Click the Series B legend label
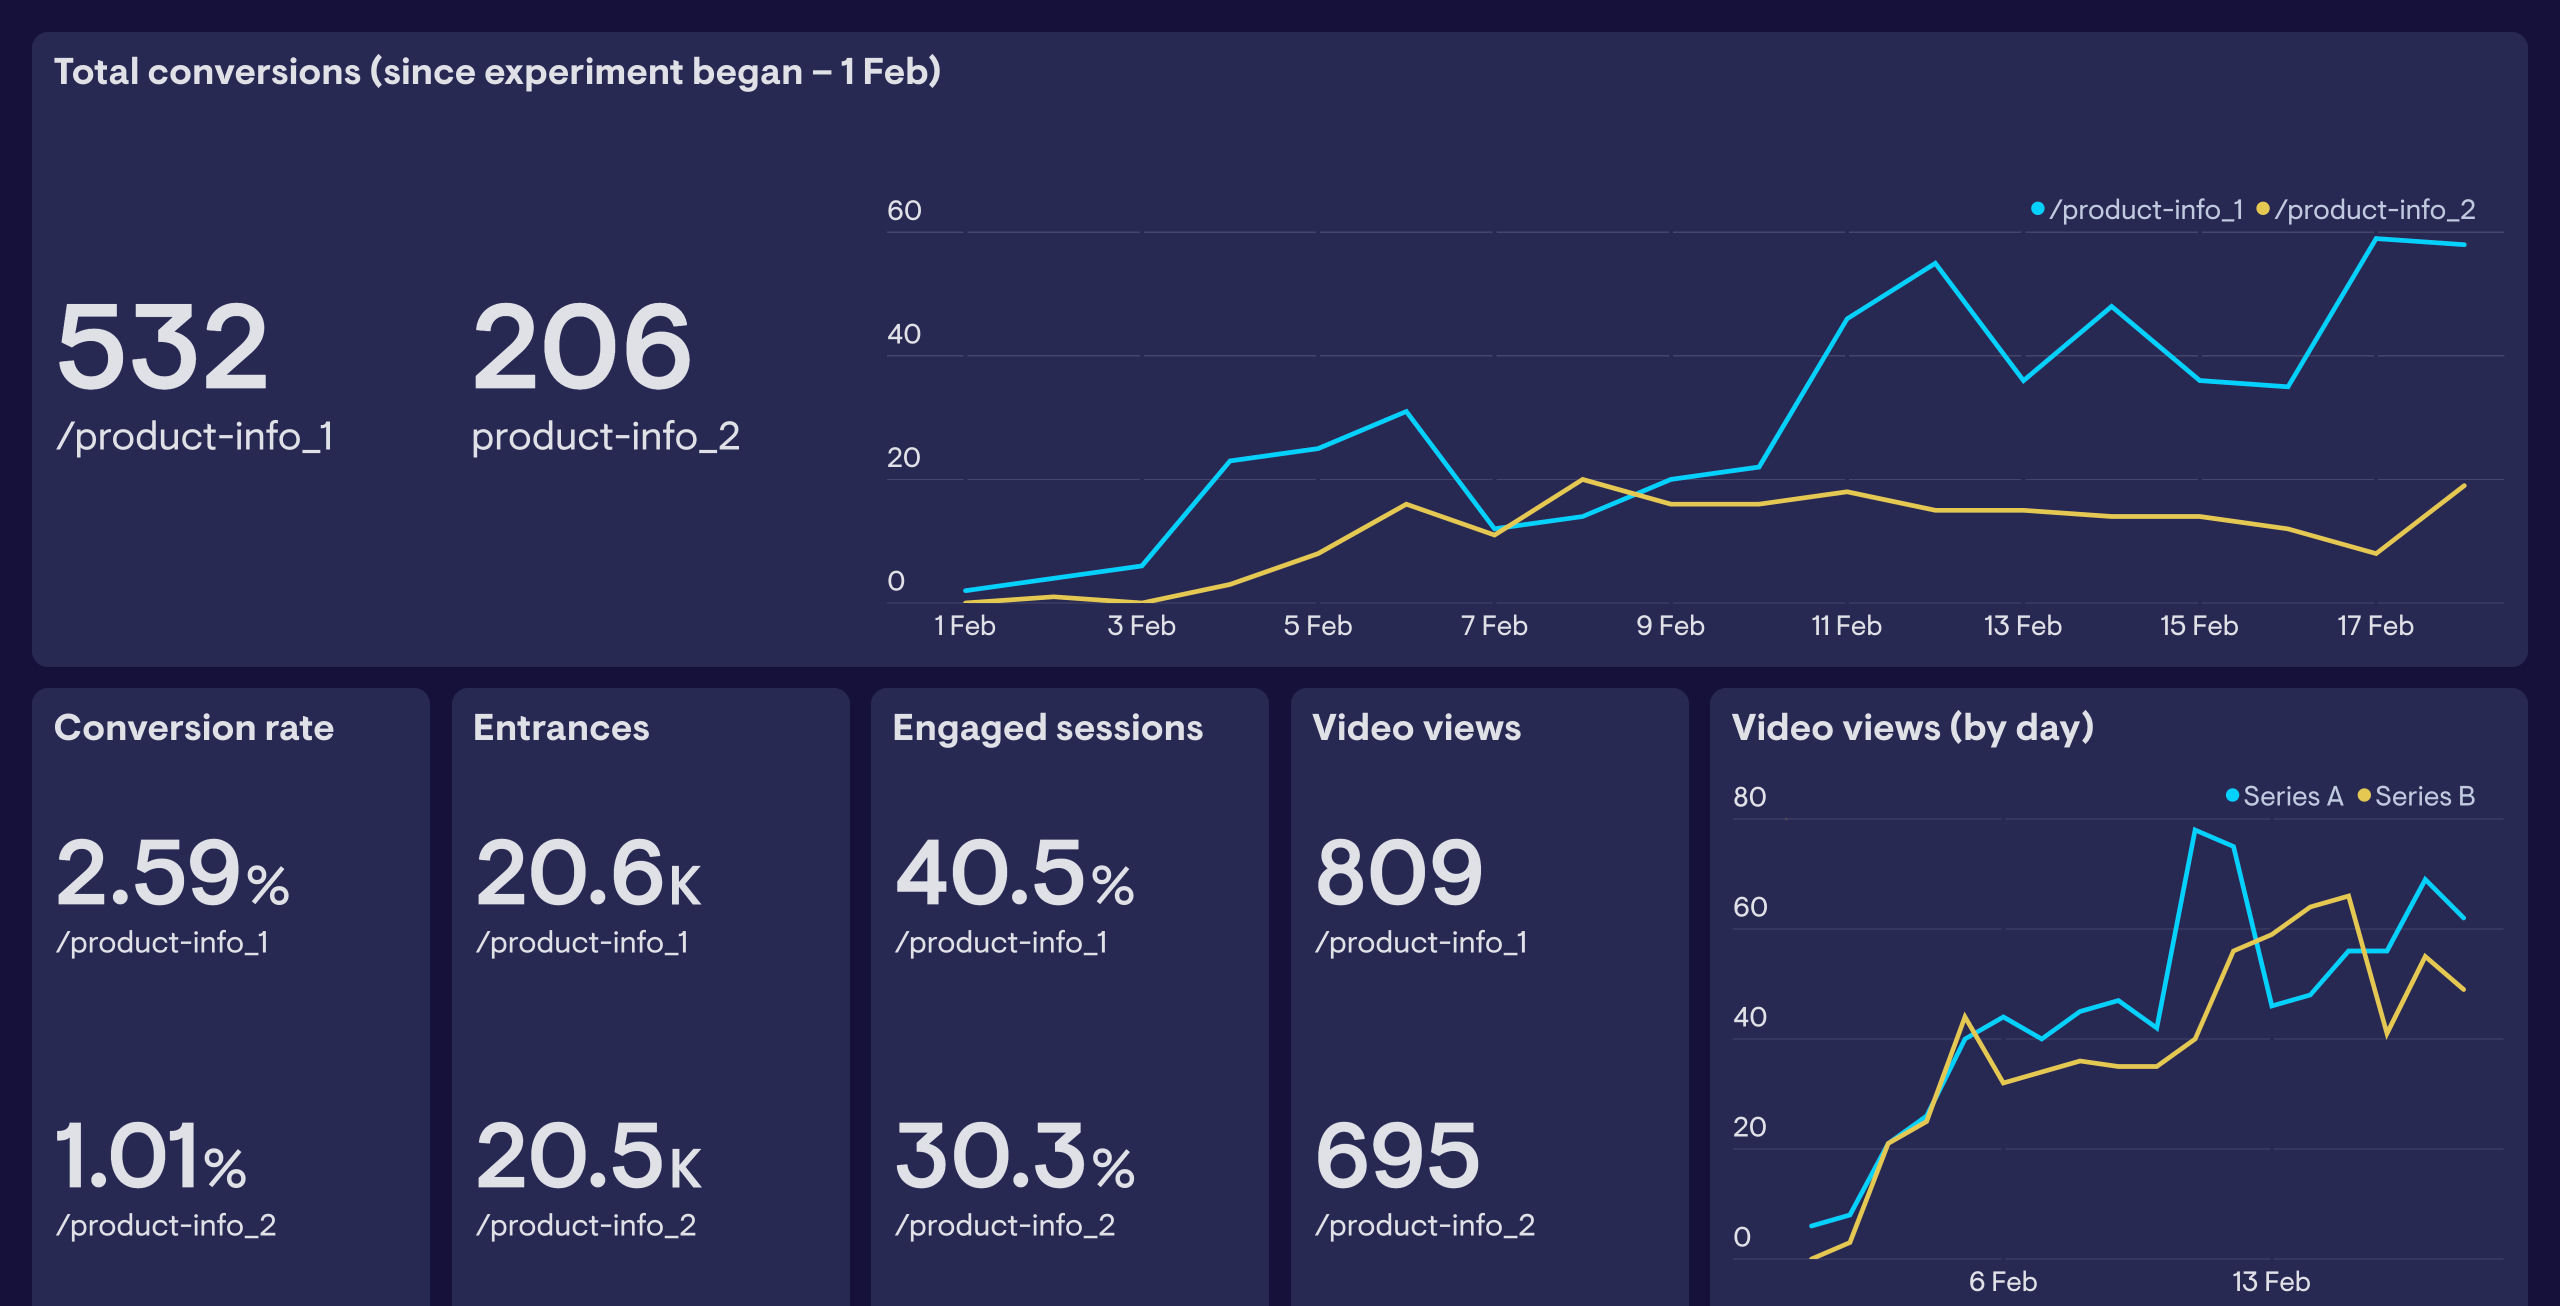The height and width of the screenshot is (1306, 2560). click(x=2425, y=796)
